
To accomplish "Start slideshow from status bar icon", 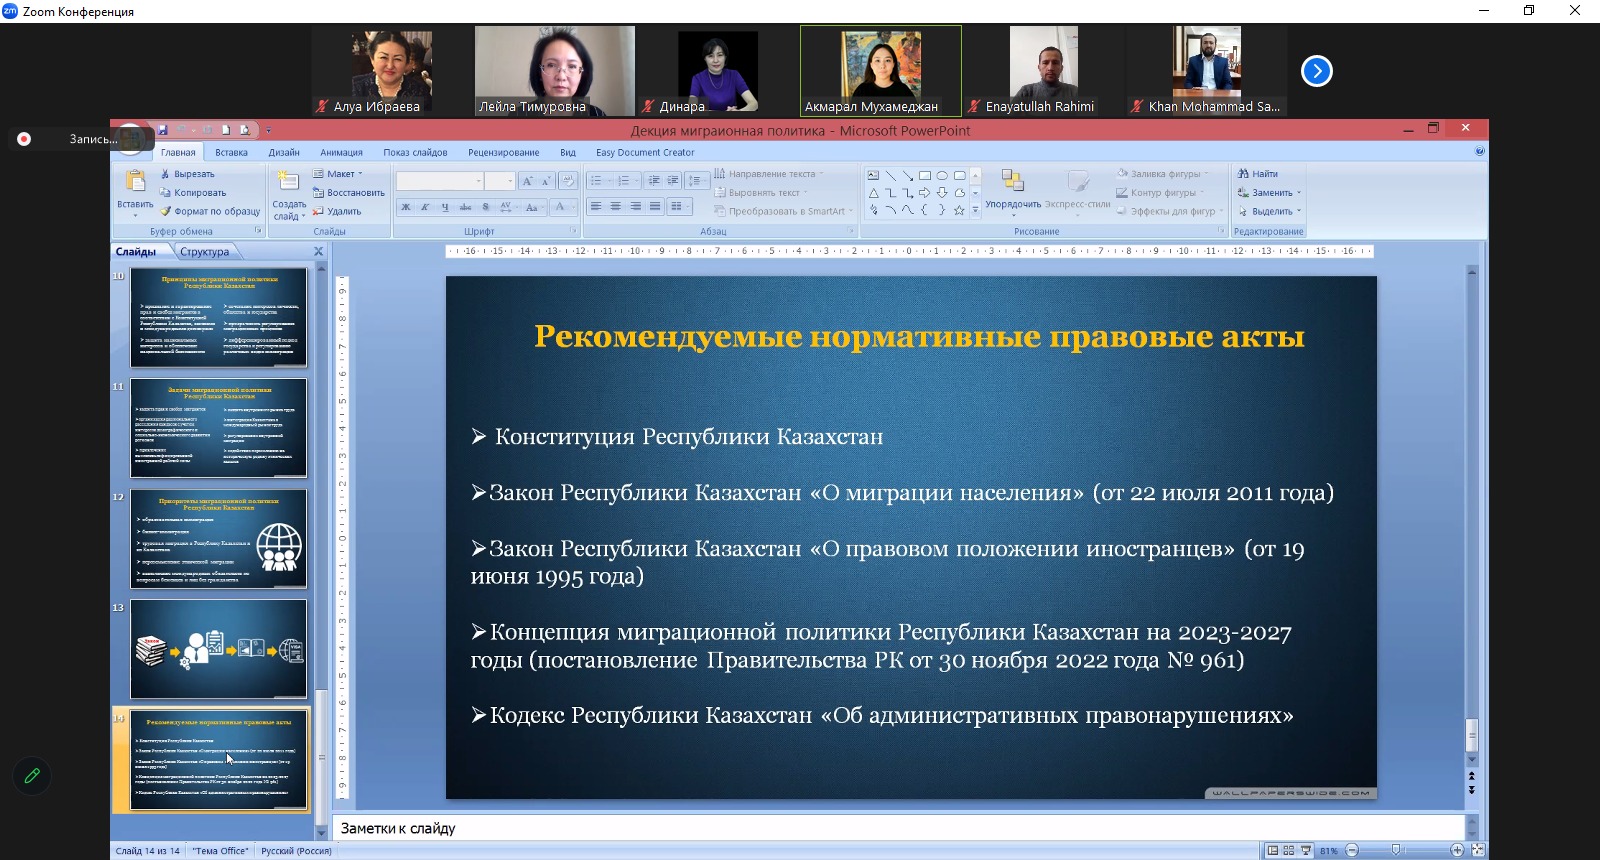I will [1306, 850].
